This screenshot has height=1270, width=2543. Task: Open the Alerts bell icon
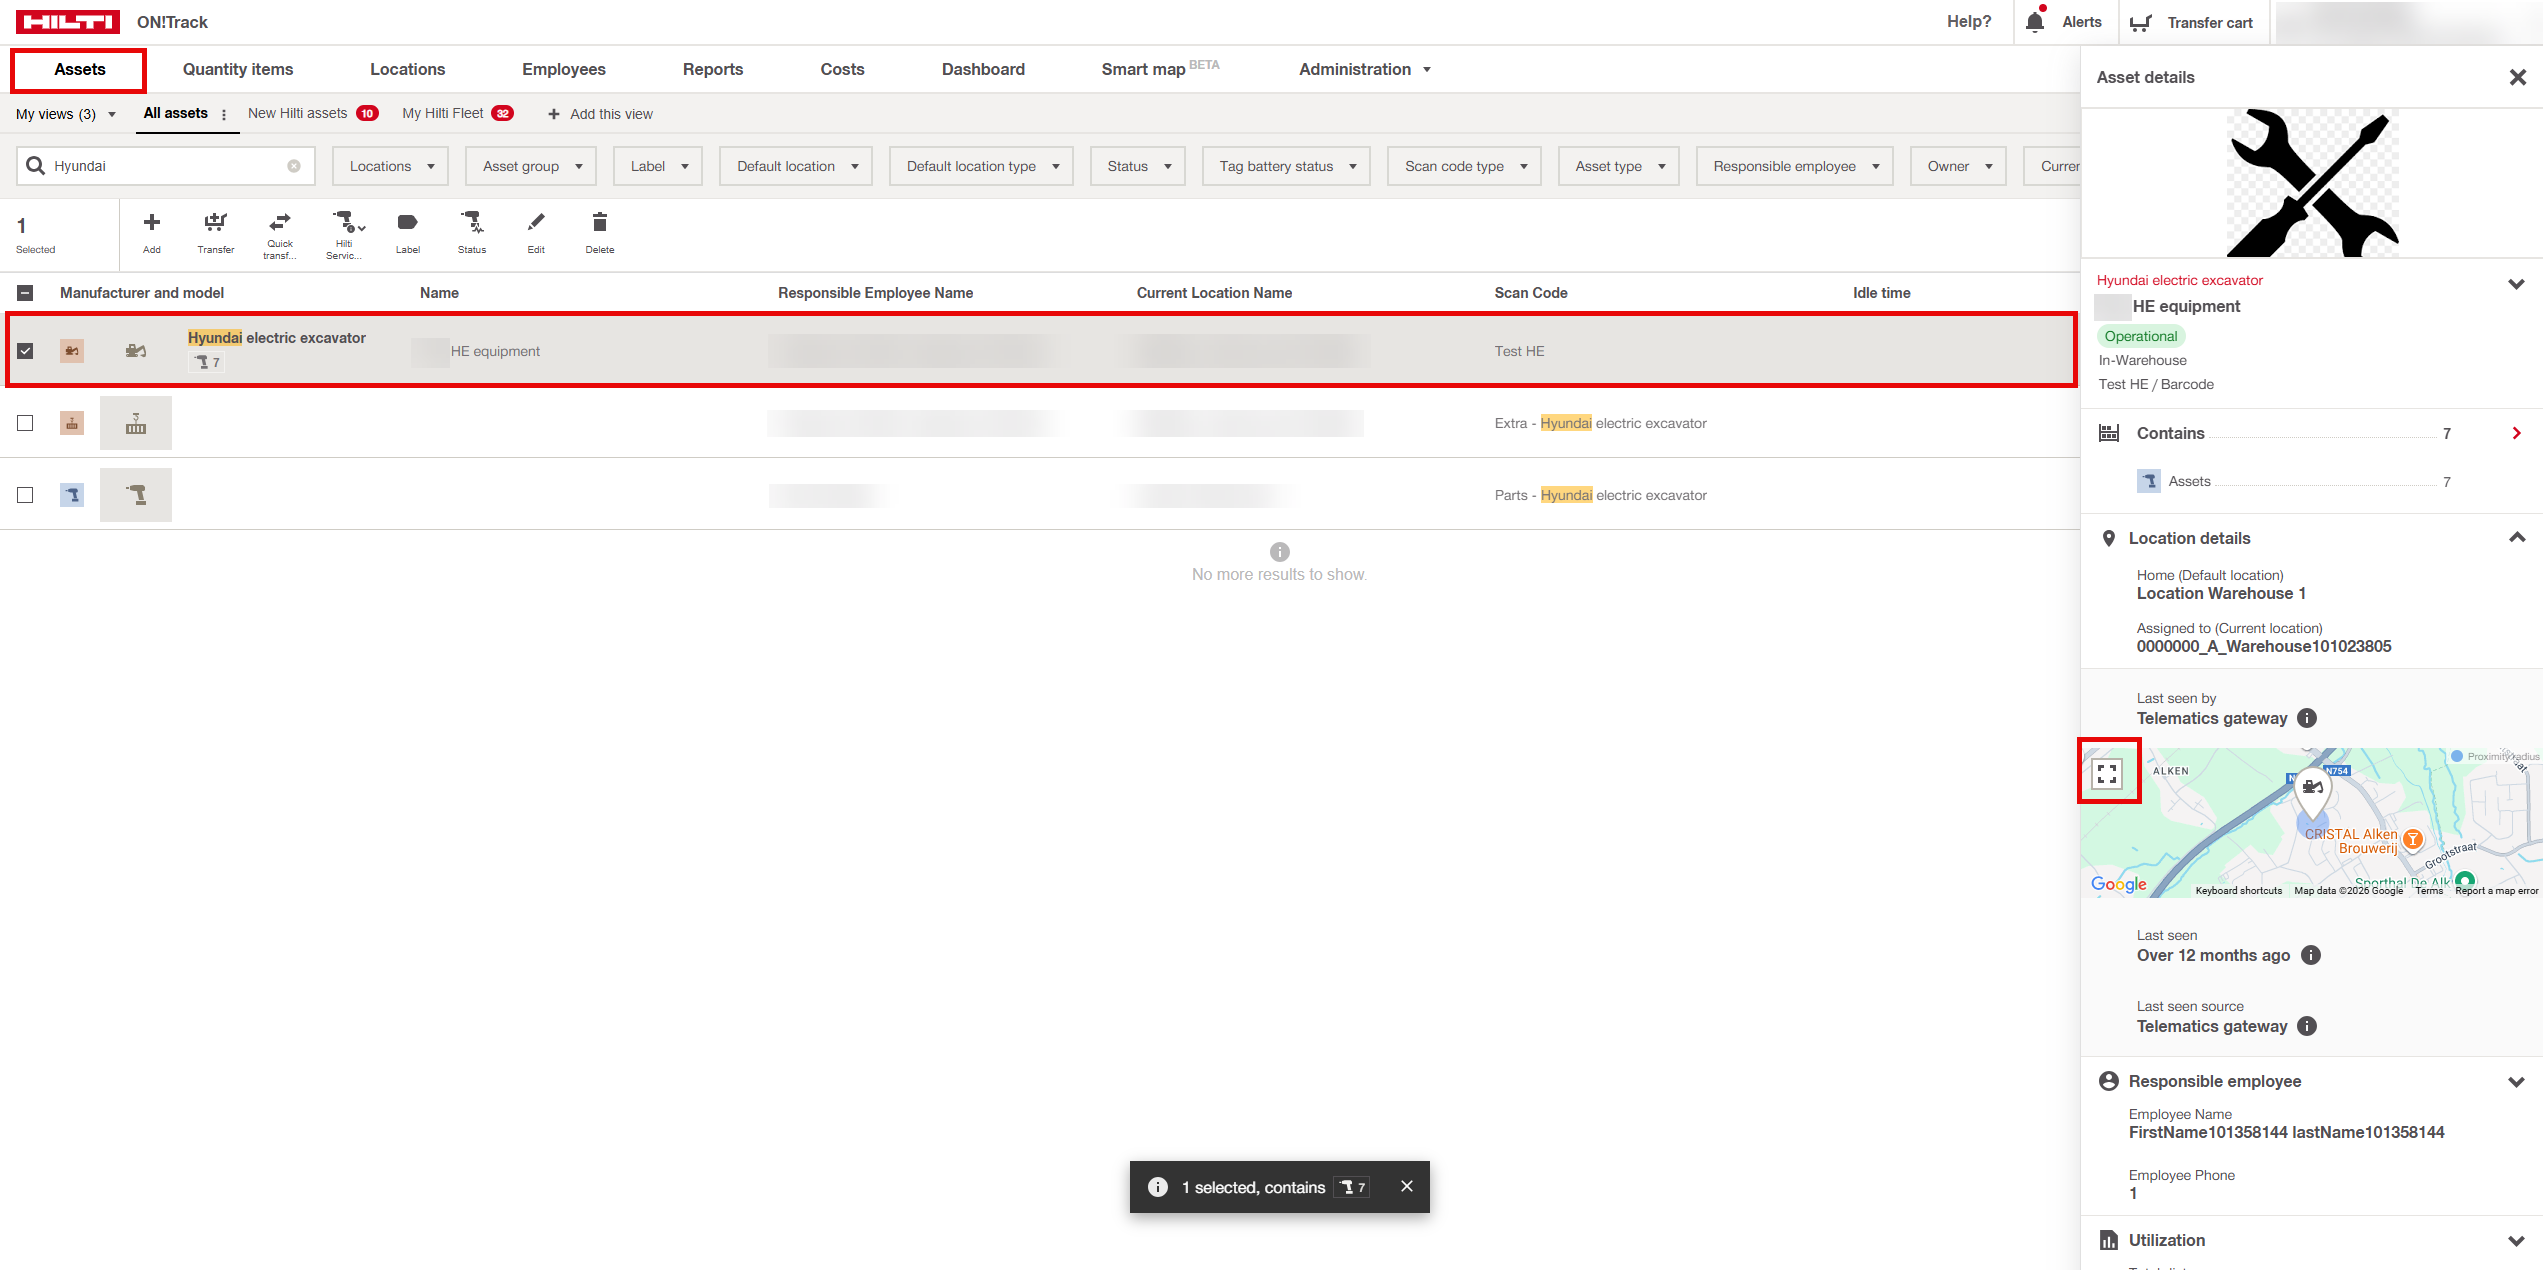(2035, 21)
